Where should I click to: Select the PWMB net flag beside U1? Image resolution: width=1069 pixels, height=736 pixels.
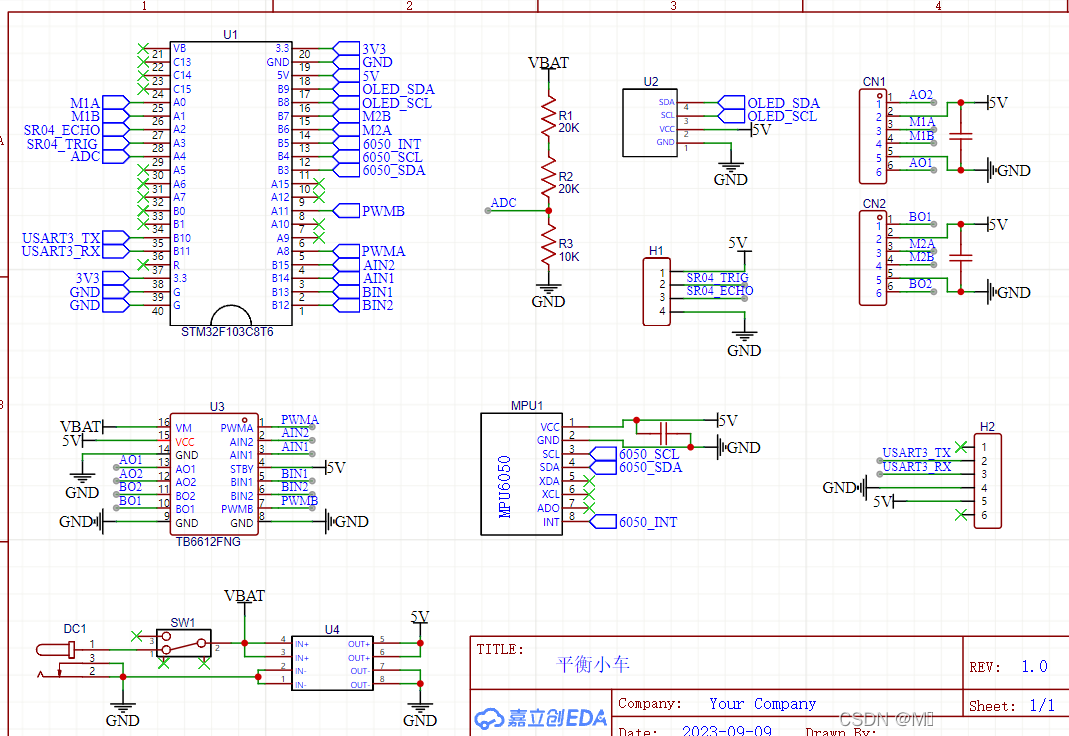[382, 211]
